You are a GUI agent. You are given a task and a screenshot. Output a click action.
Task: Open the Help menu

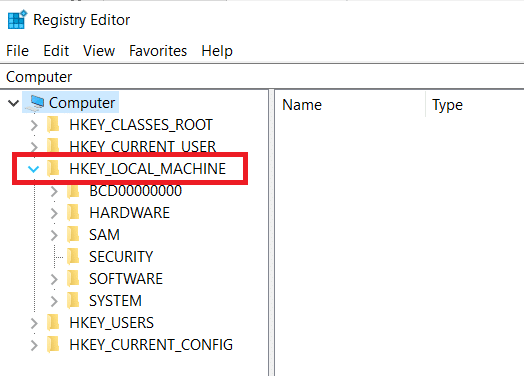click(217, 51)
